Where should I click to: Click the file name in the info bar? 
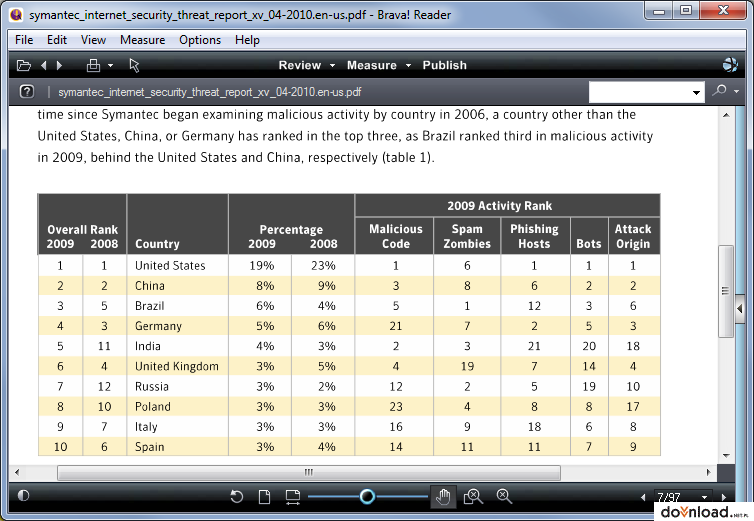[x=210, y=92]
